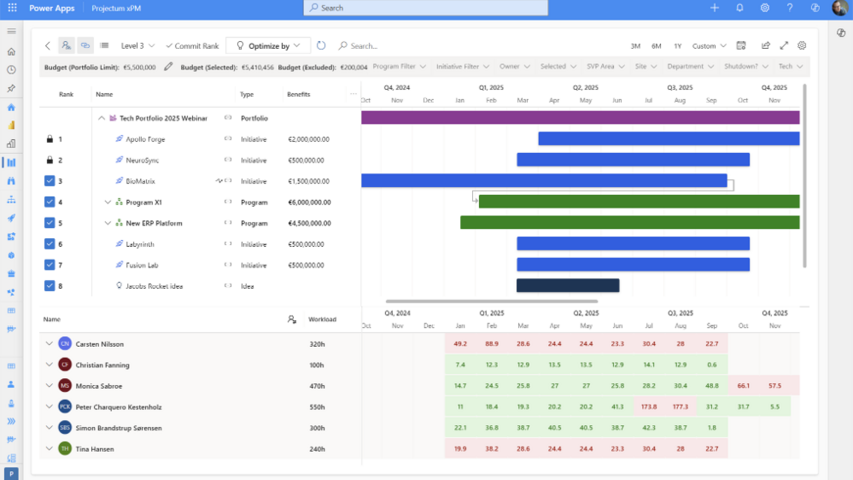Collapse the Program X1 row
The width and height of the screenshot is (853, 480).
click(x=108, y=202)
